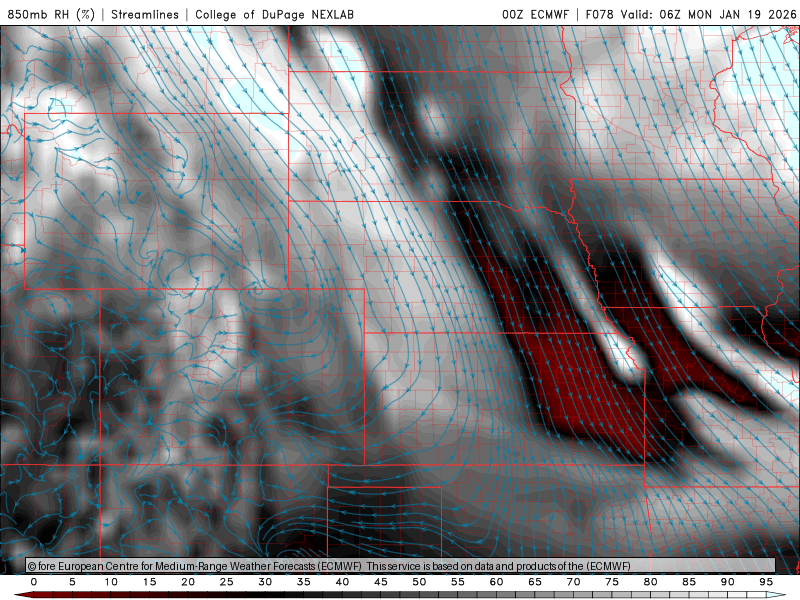Click the "Streamlines" label in header

click(145, 14)
